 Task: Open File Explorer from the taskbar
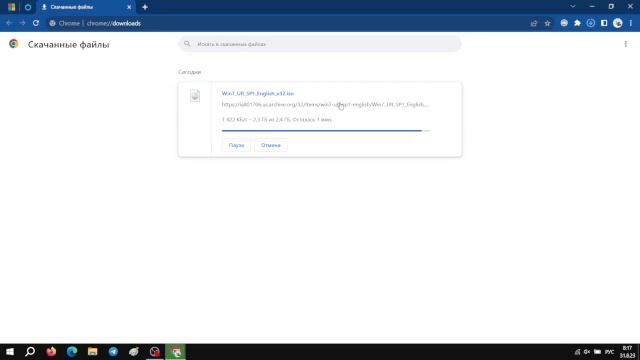click(x=93, y=351)
